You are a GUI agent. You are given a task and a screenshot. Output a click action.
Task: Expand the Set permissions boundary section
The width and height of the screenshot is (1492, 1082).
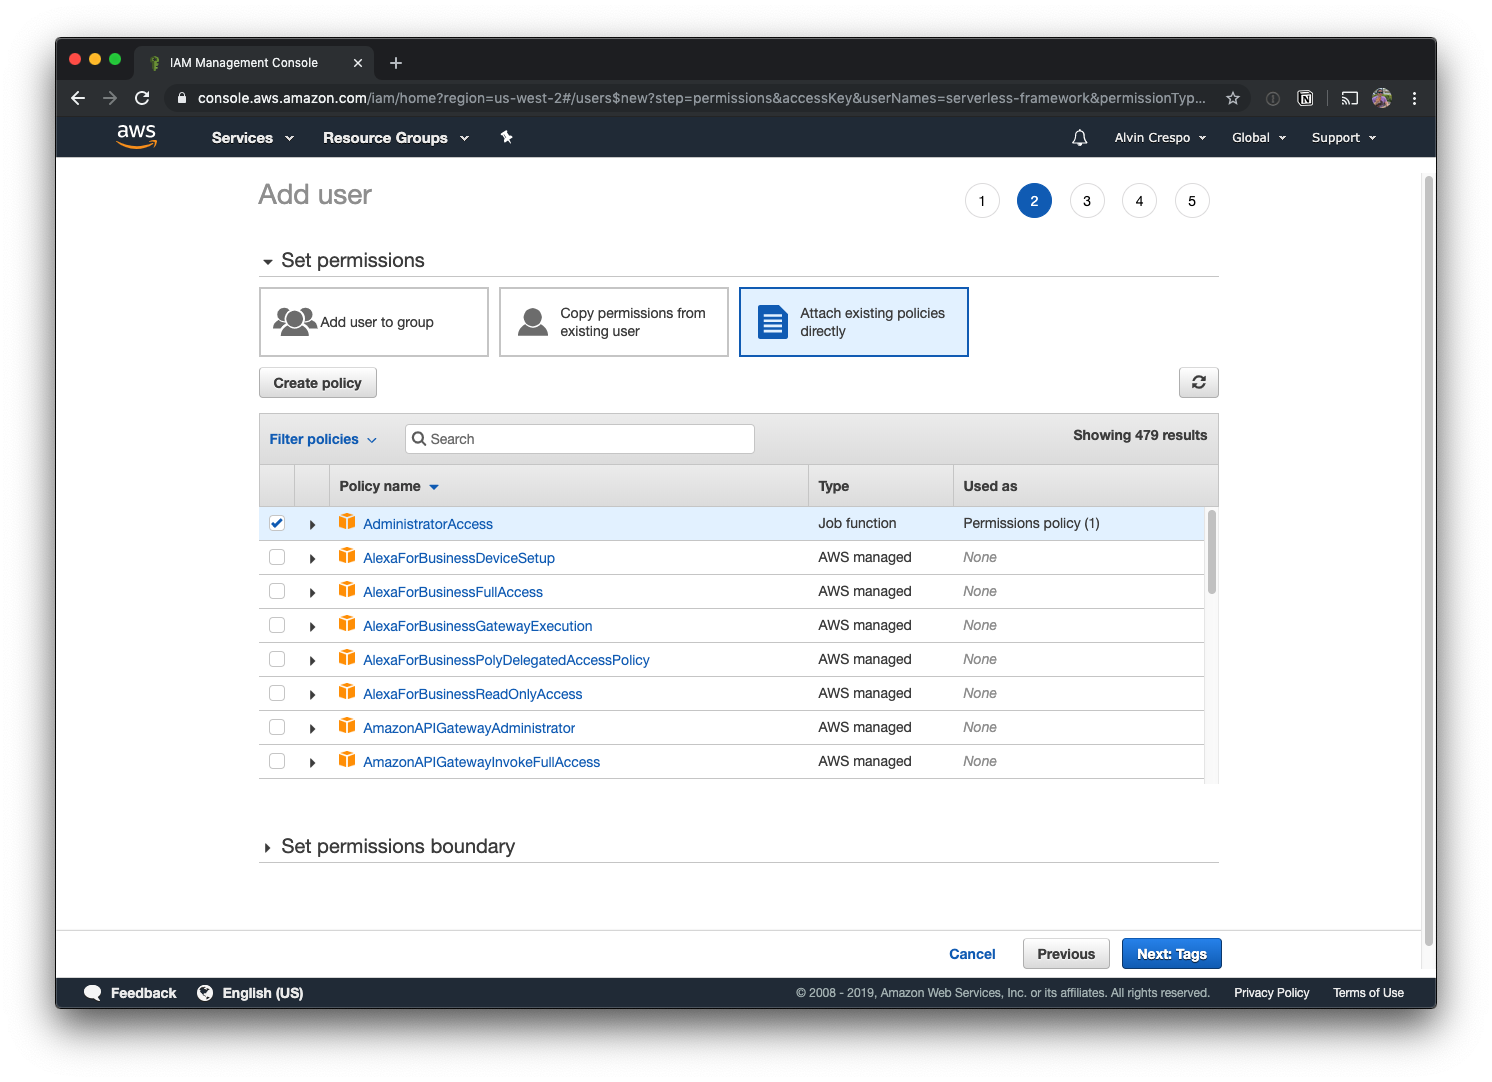[268, 847]
